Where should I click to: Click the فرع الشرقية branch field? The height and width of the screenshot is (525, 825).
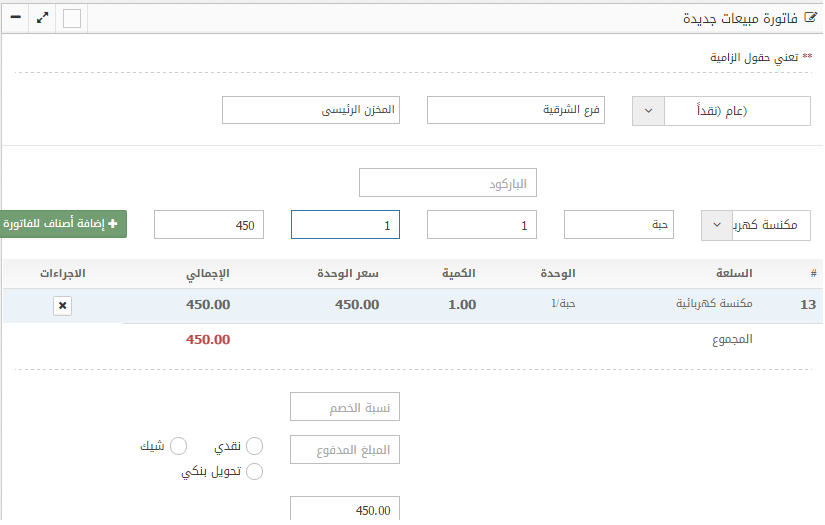click(516, 111)
